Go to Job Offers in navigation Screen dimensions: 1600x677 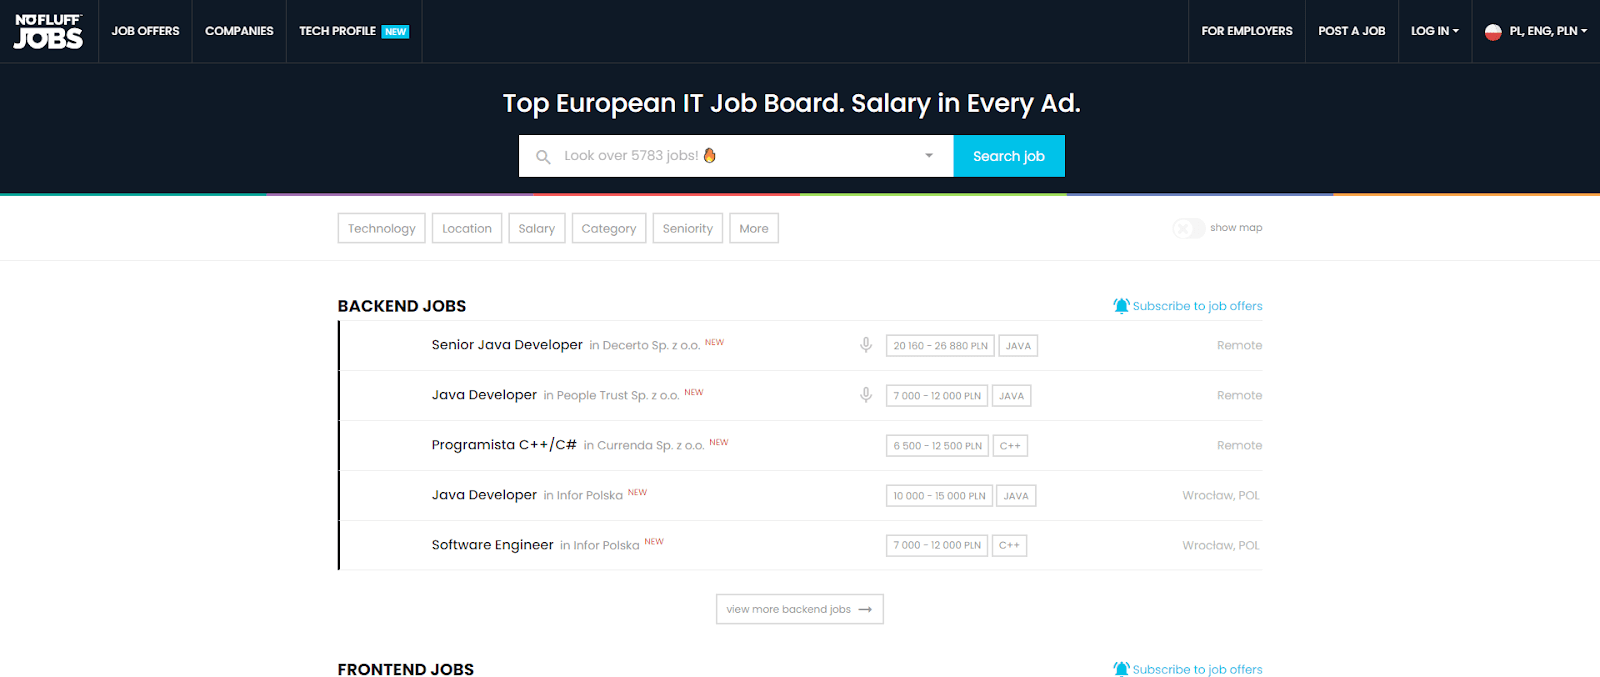[x=145, y=31]
